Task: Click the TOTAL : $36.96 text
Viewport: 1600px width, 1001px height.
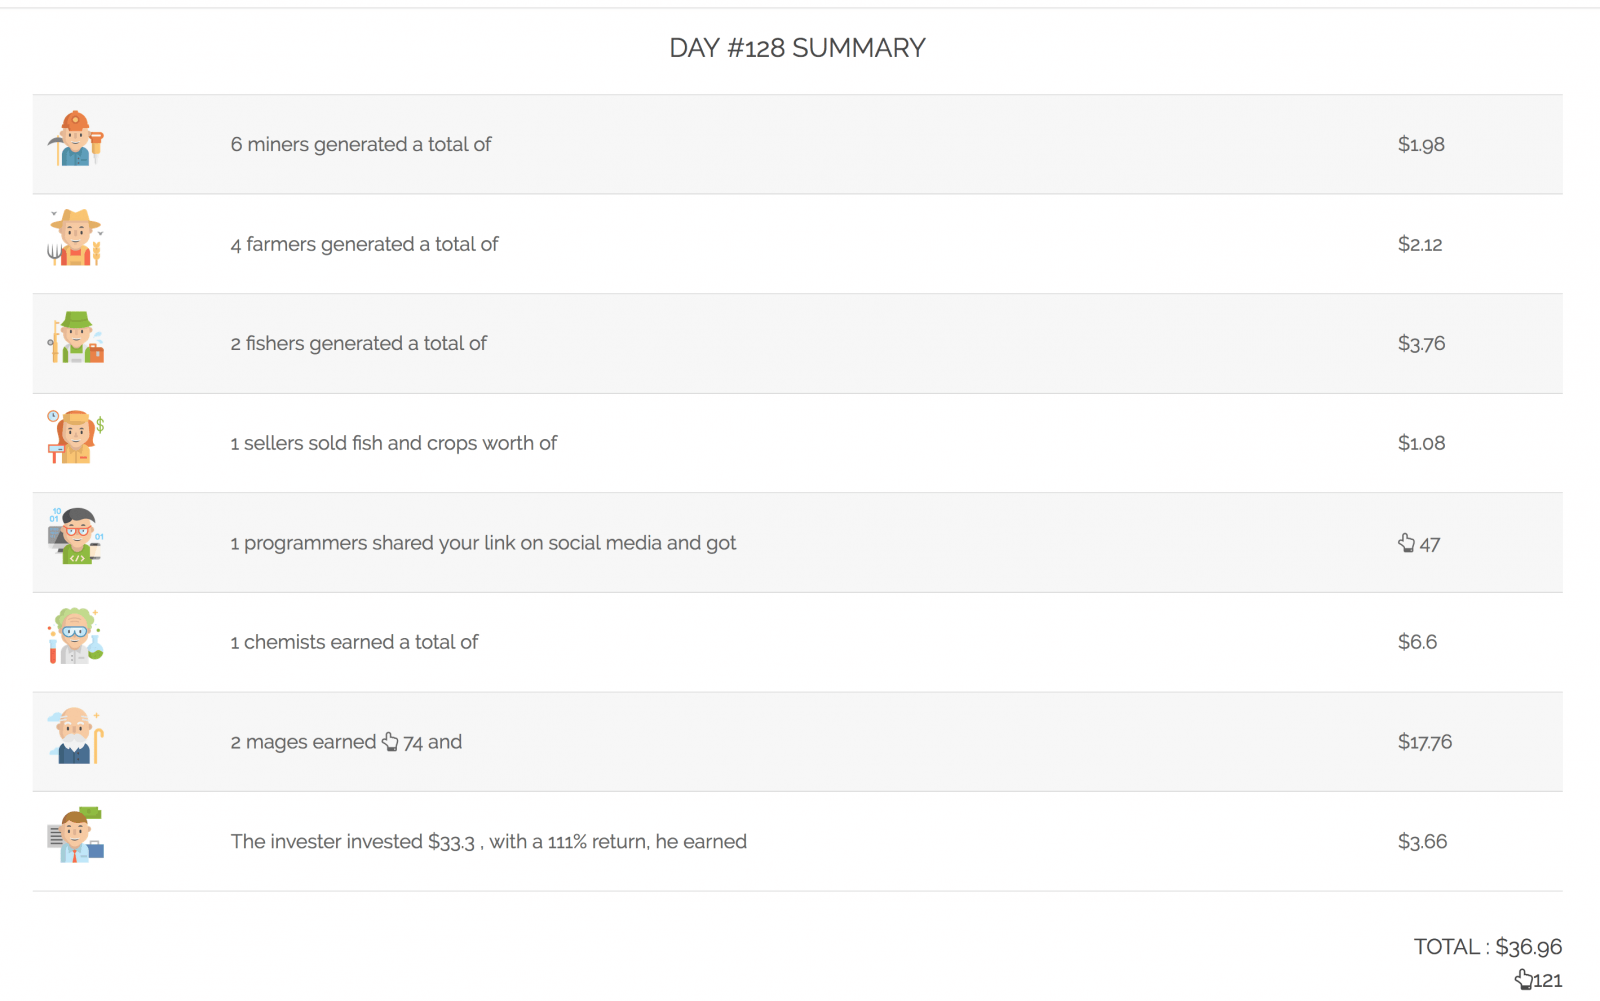Action: click(1488, 947)
